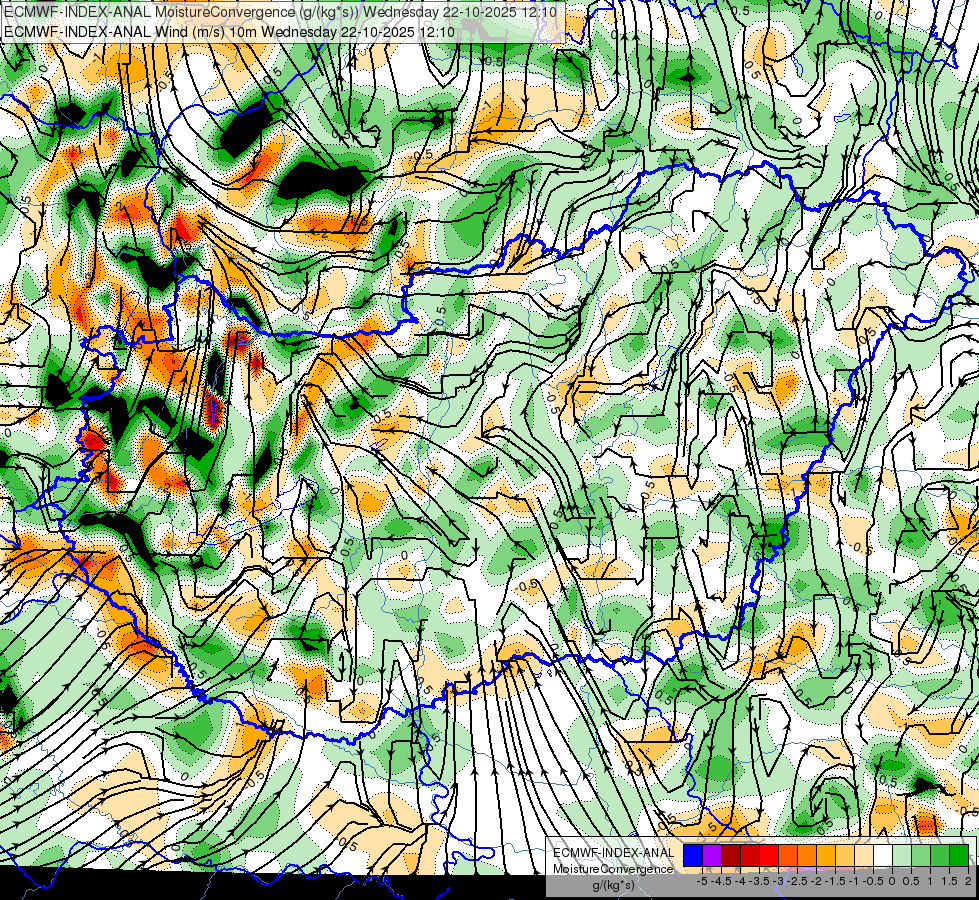Click the pale peach swatch between -1 and -0.5
This screenshot has height=900, width=979.
pyautogui.click(x=864, y=856)
